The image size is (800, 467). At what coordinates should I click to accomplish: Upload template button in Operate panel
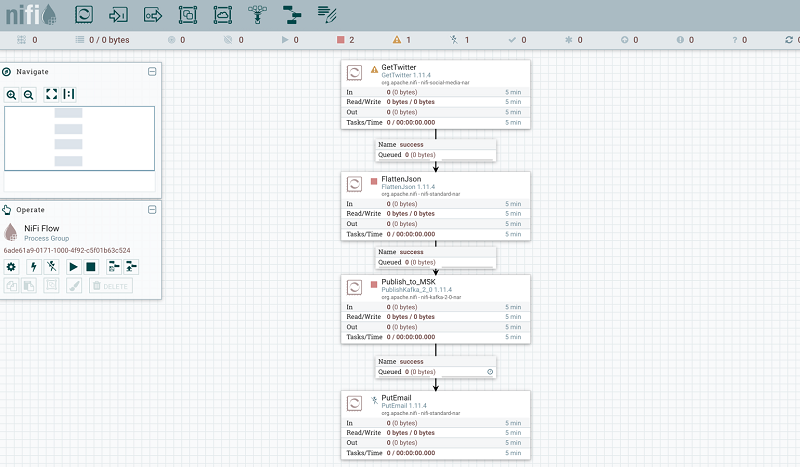pyautogui.click(x=131, y=266)
